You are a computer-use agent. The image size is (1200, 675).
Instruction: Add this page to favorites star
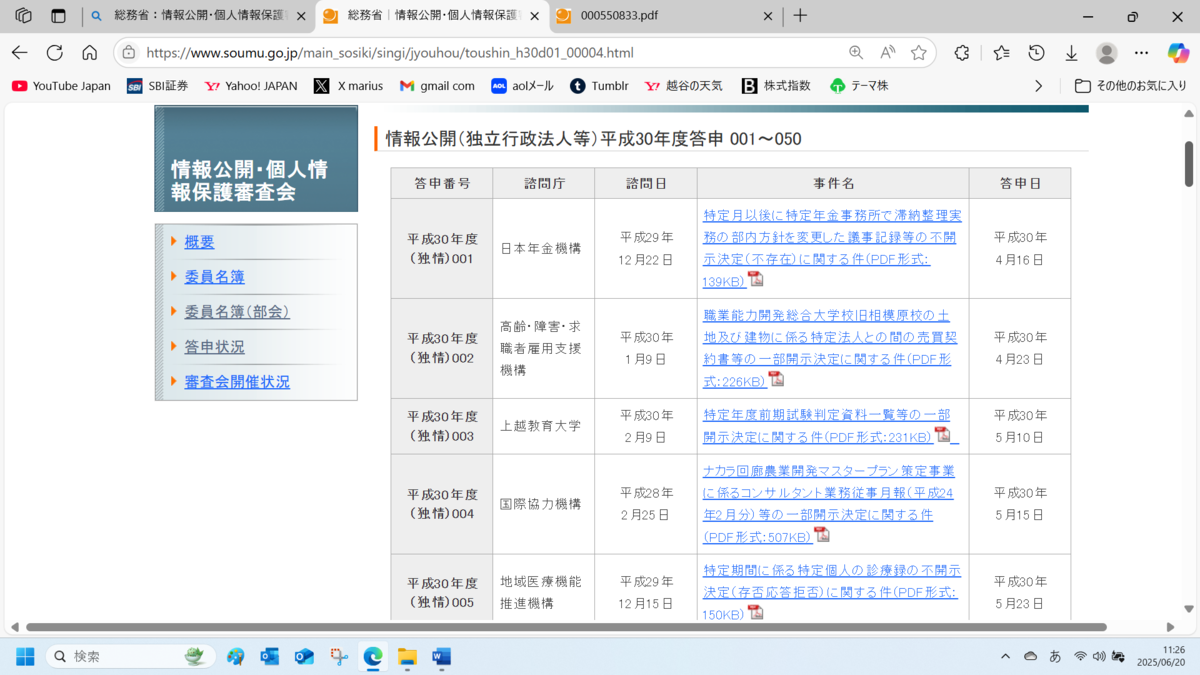coord(919,53)
